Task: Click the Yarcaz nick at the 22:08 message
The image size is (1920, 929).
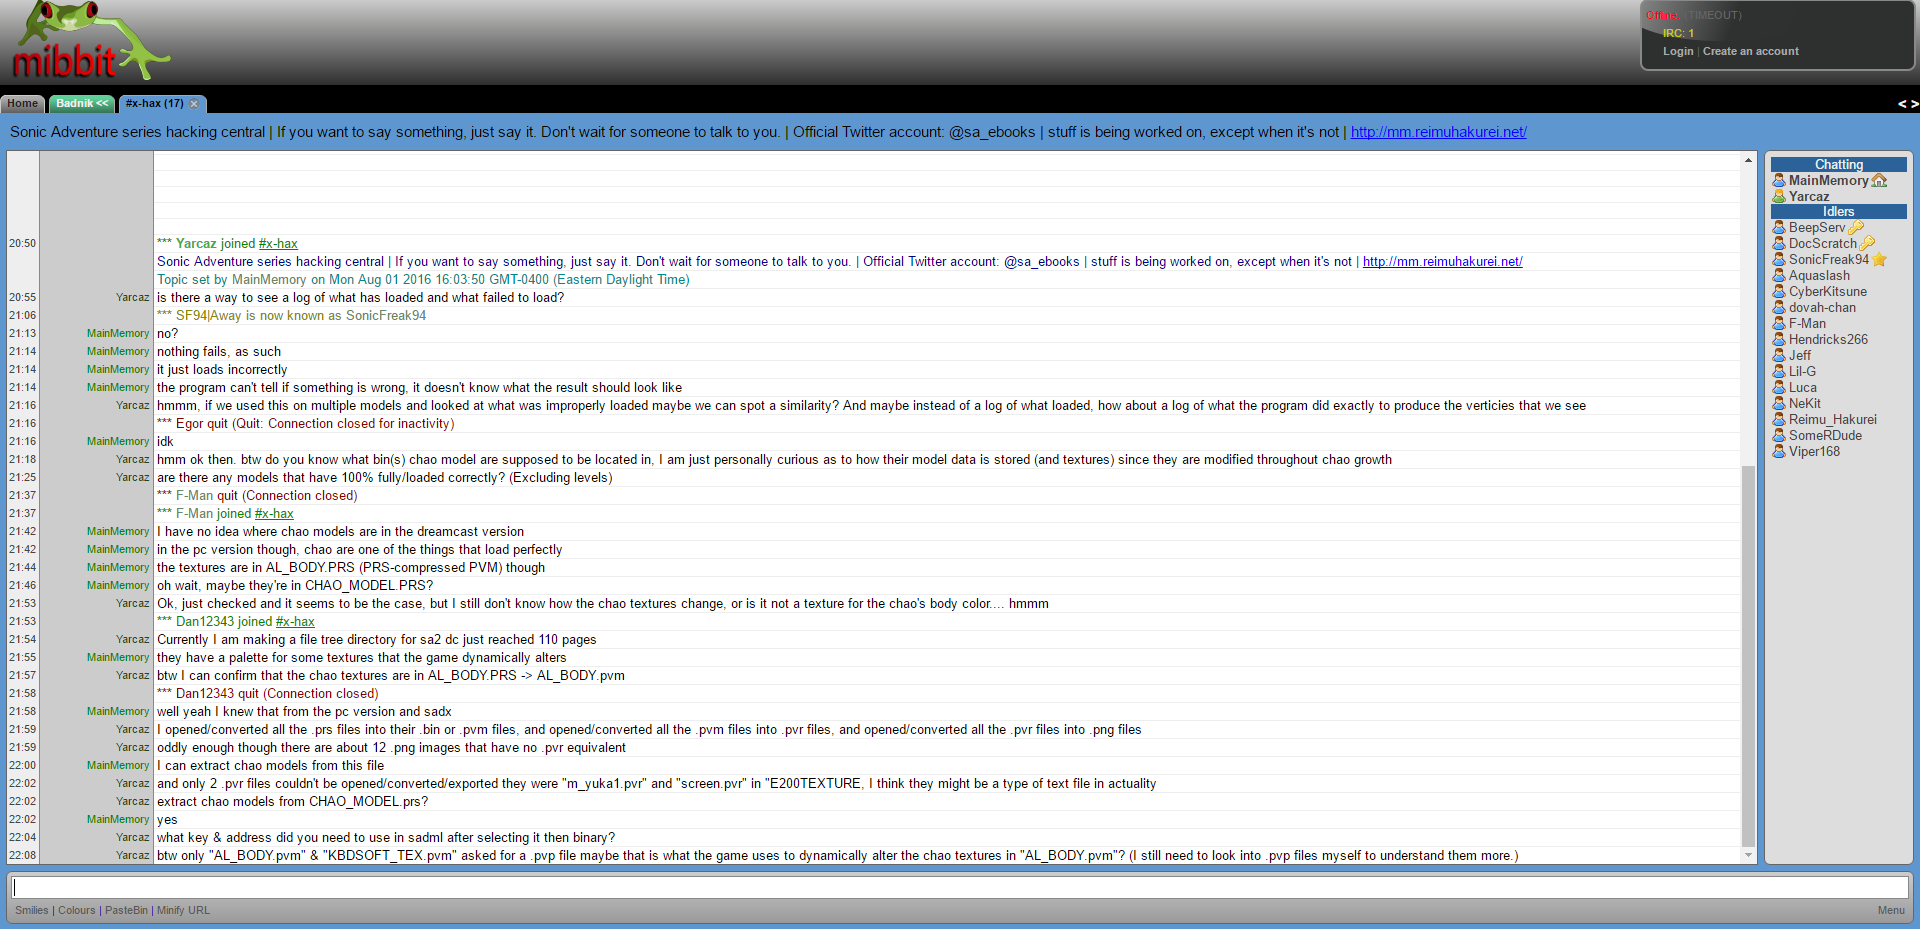Action: (132, 856)
